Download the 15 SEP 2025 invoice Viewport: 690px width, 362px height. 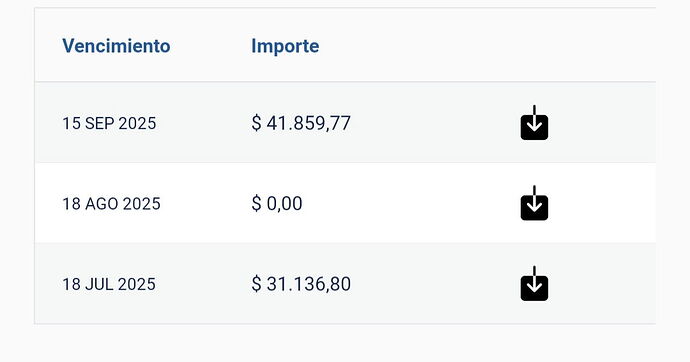click(534, 123)
